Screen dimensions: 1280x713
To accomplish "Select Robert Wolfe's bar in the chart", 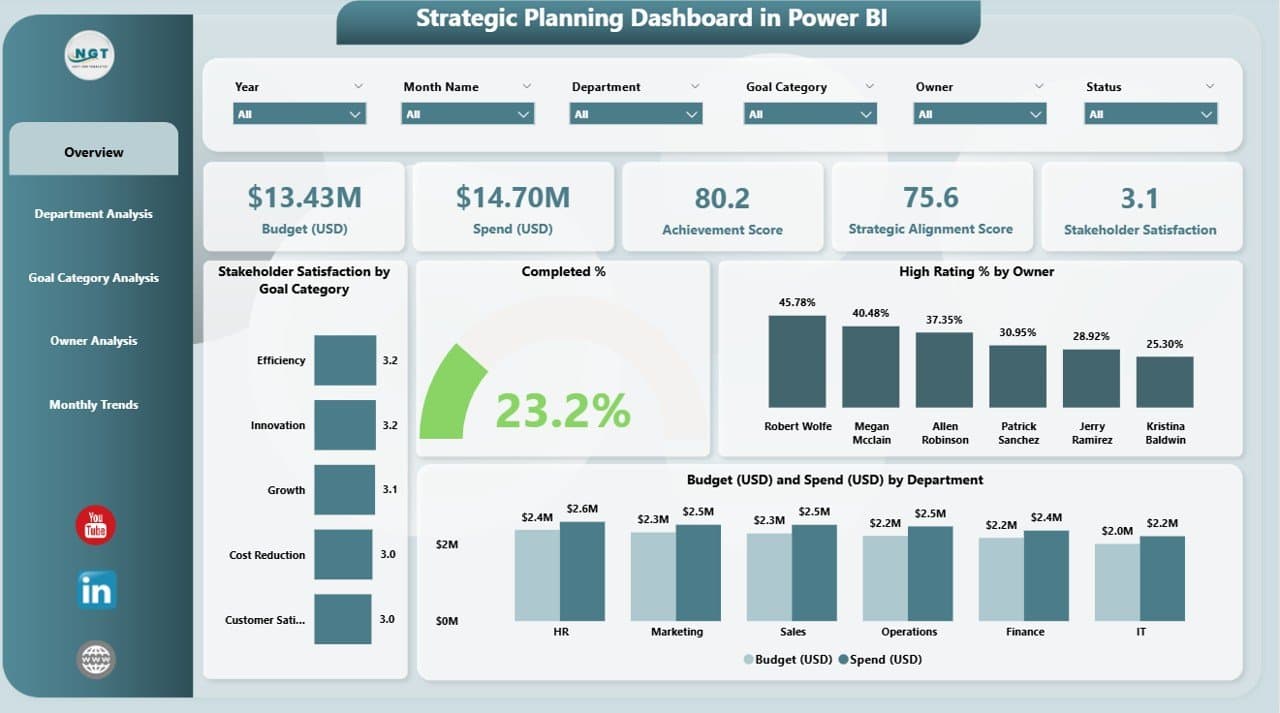I will (796, 360).
